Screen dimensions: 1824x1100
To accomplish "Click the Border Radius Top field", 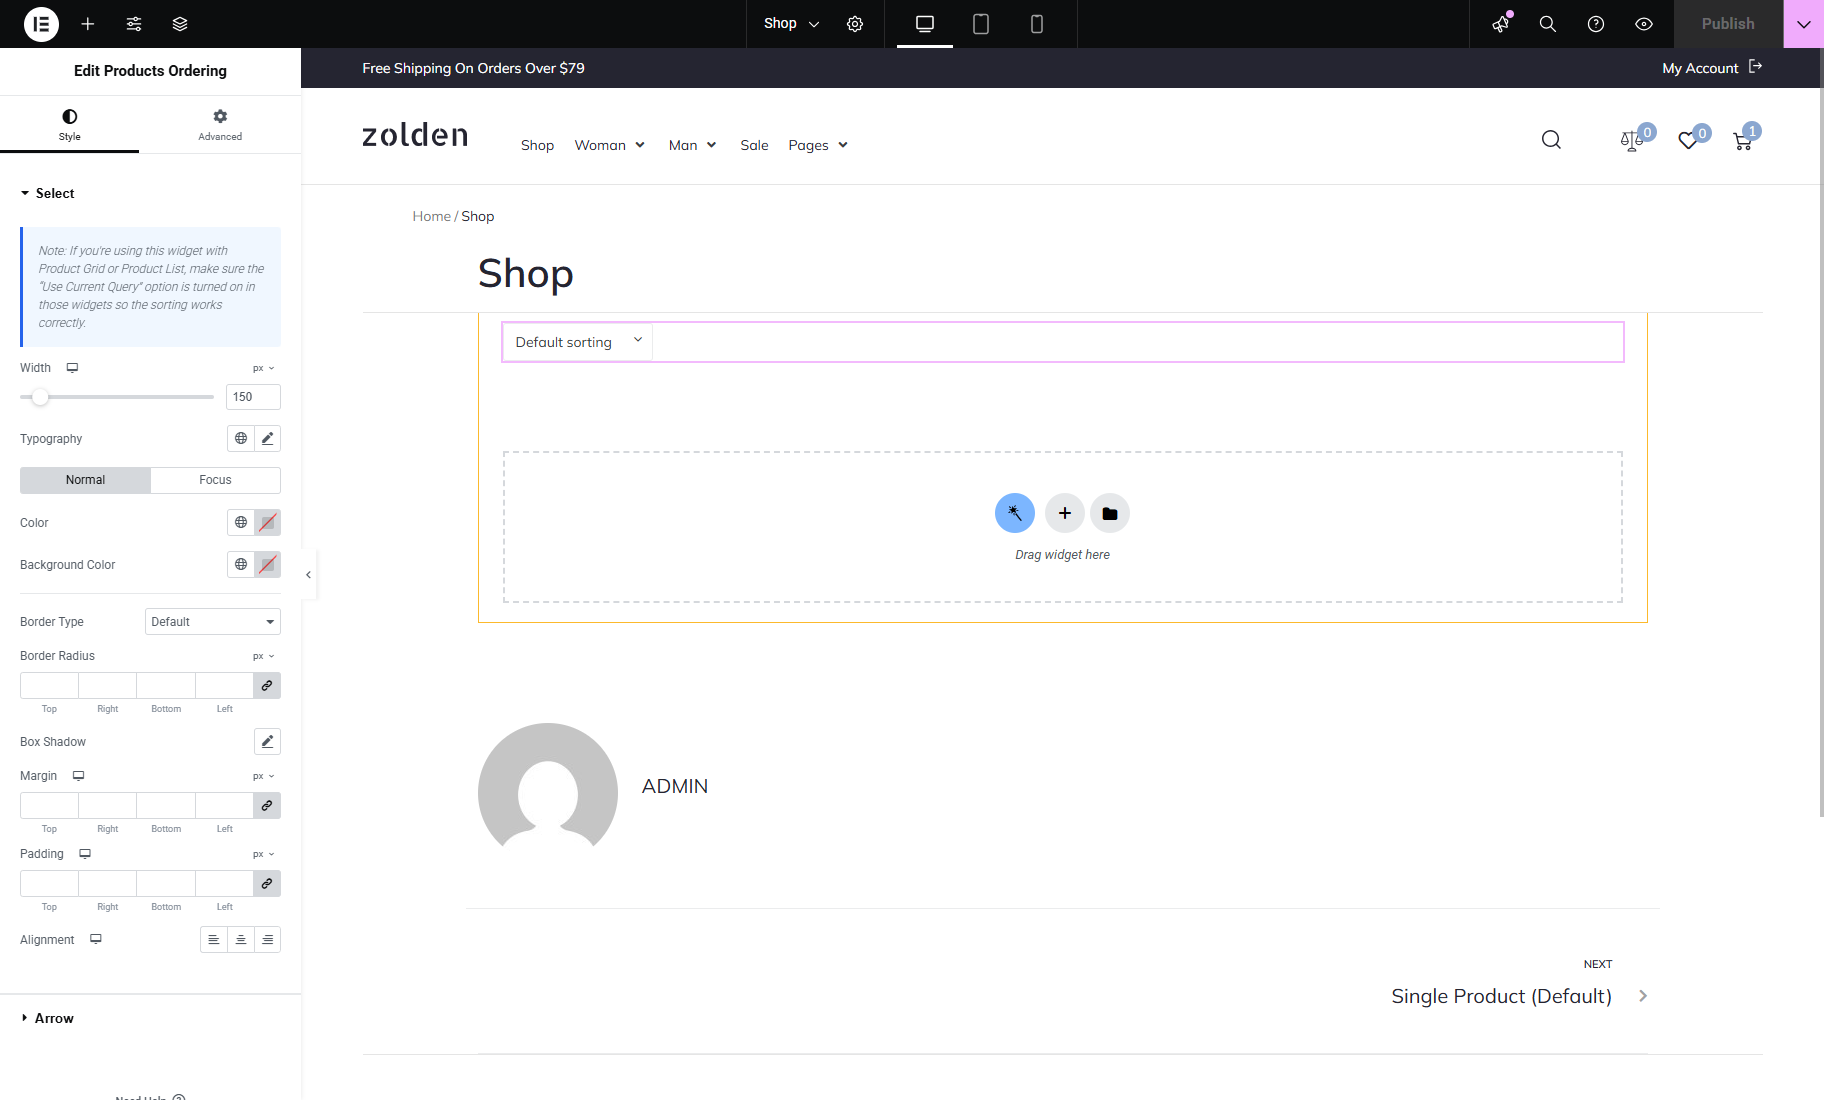I will coord(49,685).
